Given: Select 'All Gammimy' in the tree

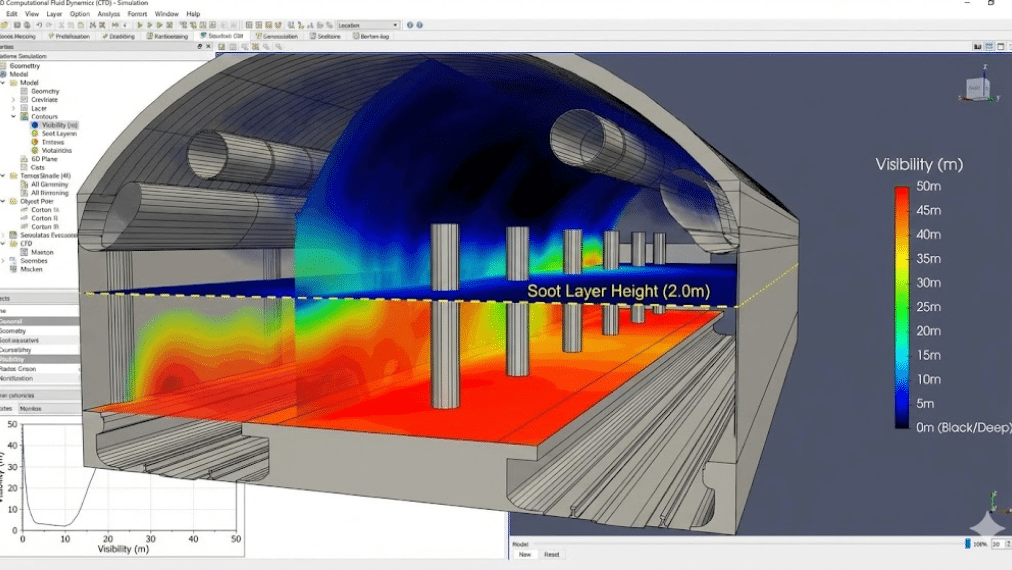Looking at the screenshot, I should tap(50, 185).
